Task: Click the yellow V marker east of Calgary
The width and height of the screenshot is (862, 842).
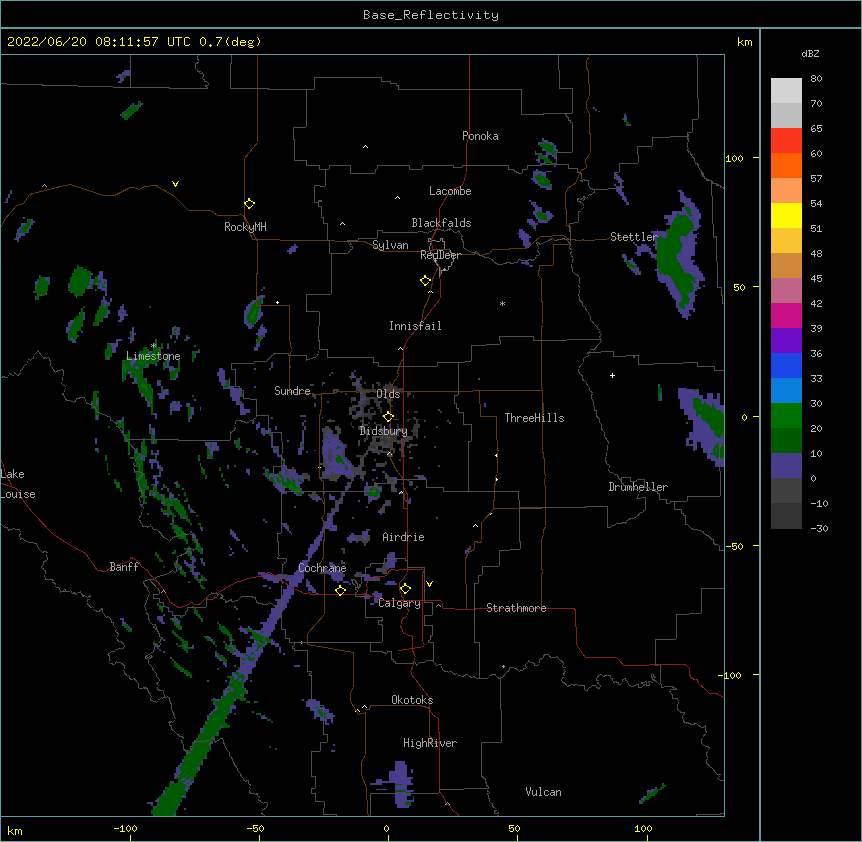Action: click(x=429, y=584)
